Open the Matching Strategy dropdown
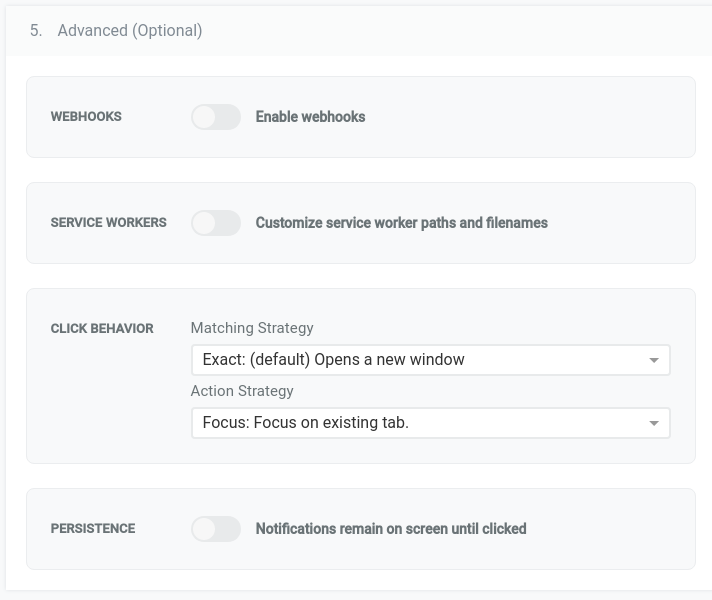The height and width of the screenshot is (600, 712). tap(430, 360)
